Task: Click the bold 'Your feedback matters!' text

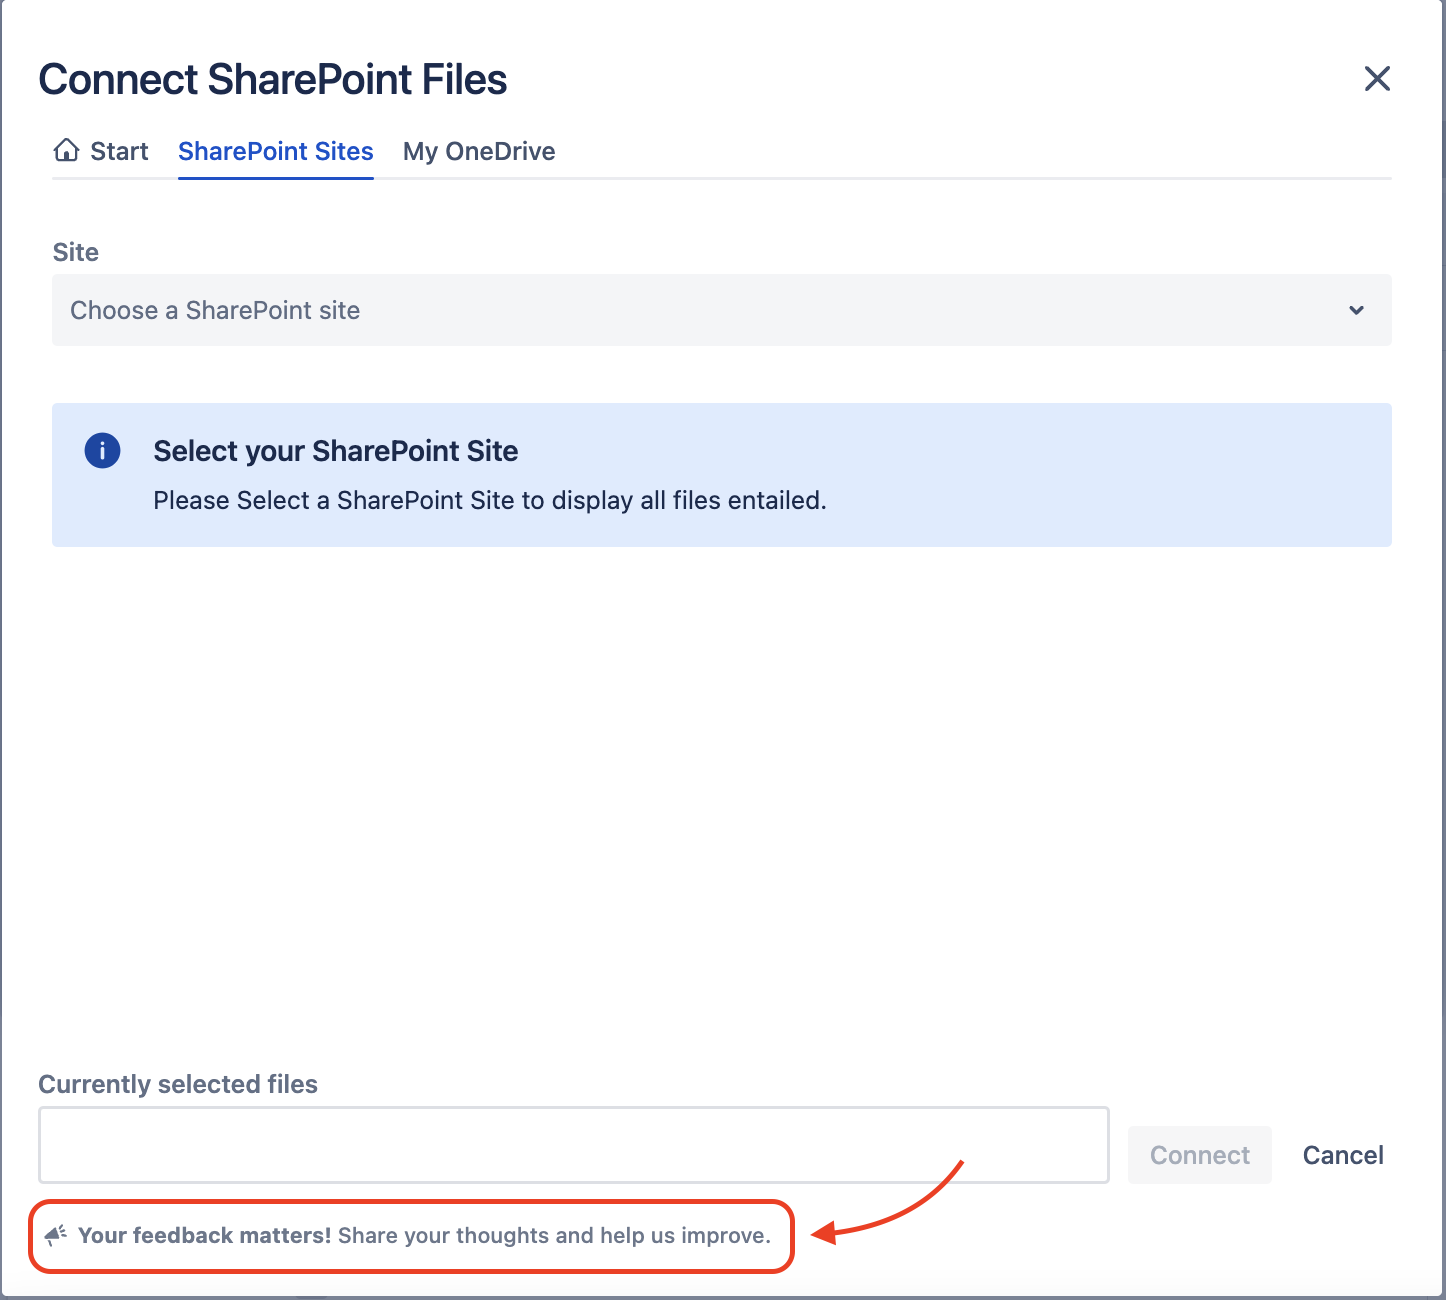Action: [x=204, y=1235]
